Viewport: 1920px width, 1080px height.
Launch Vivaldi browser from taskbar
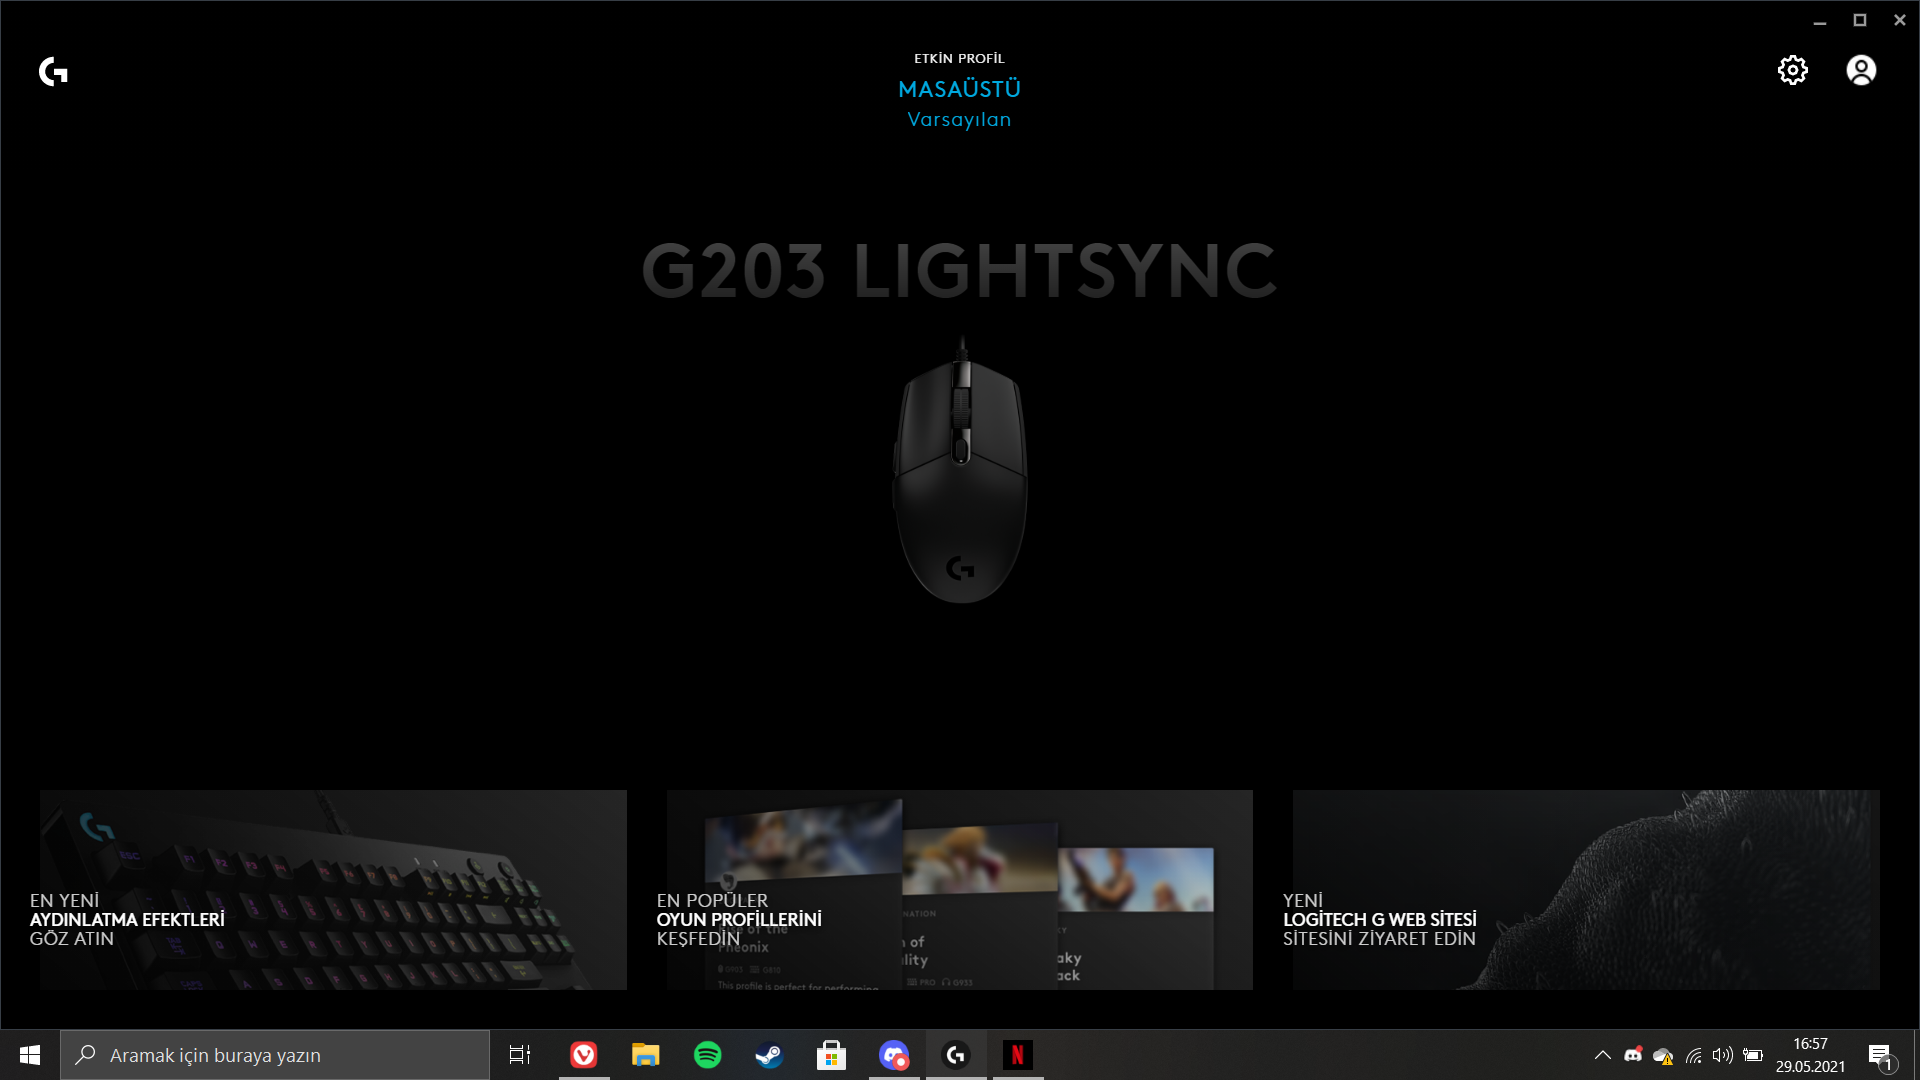[x=584, y=1055]
